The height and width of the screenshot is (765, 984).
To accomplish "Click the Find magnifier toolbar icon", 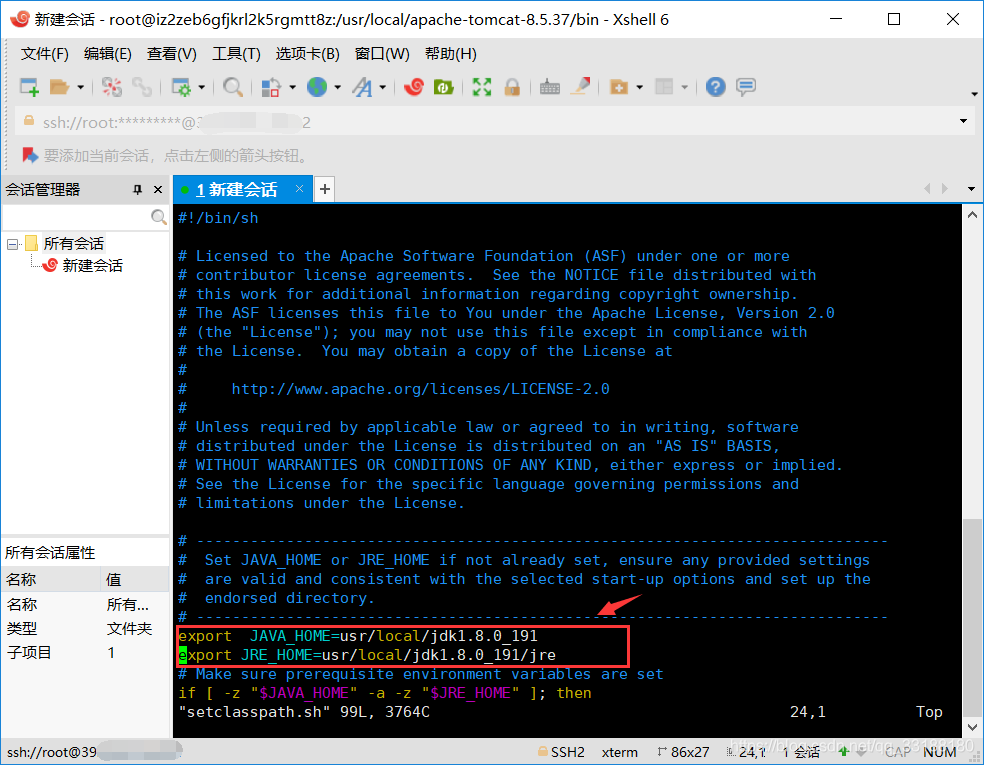I will pyautogui.click(x=233, y=87).
